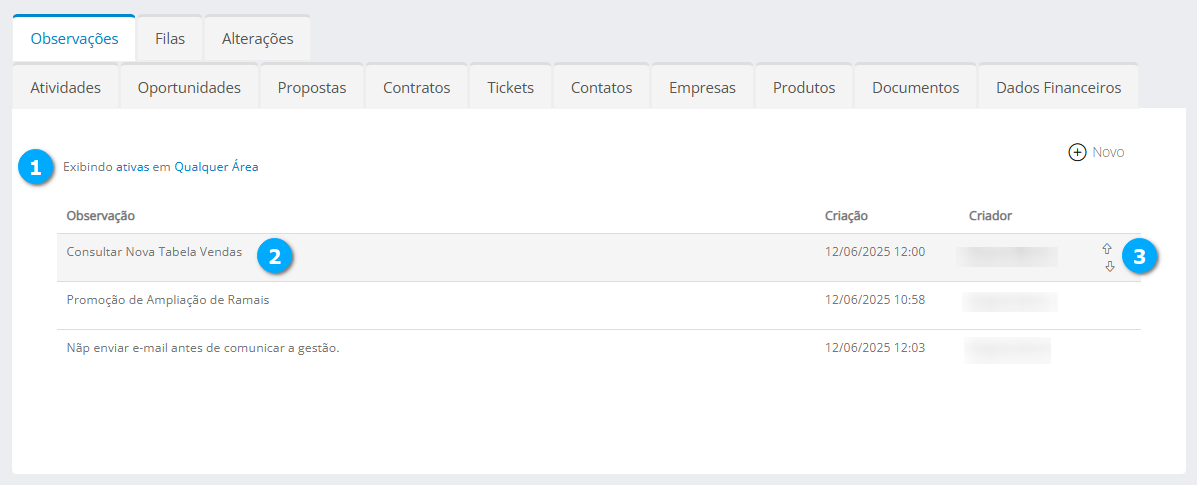Show the Produtos tab

coord(804,87)
